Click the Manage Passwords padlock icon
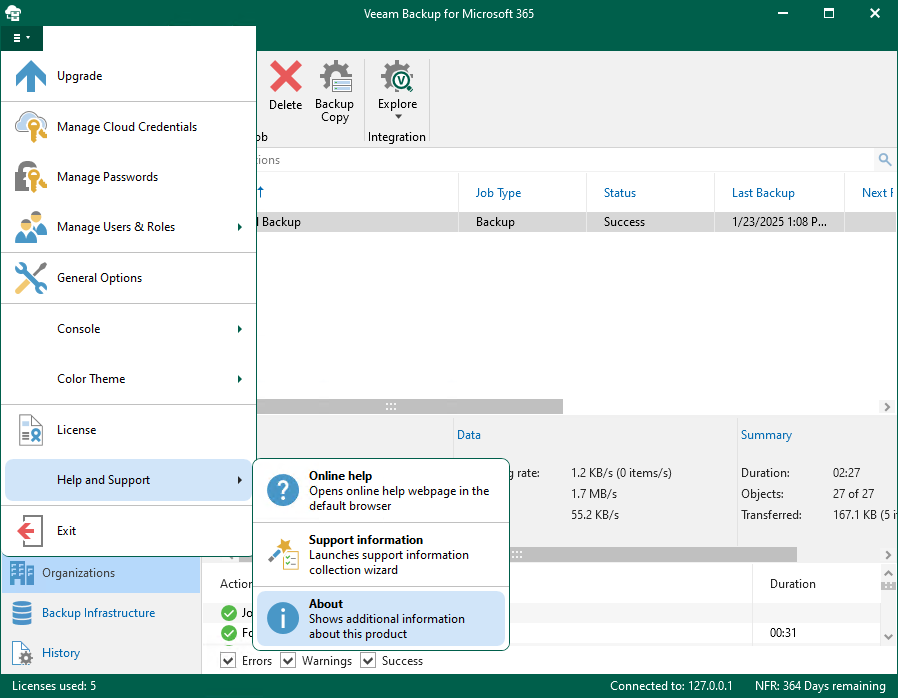The width and height of the screenshot is (898, 698). coord(31,177)
